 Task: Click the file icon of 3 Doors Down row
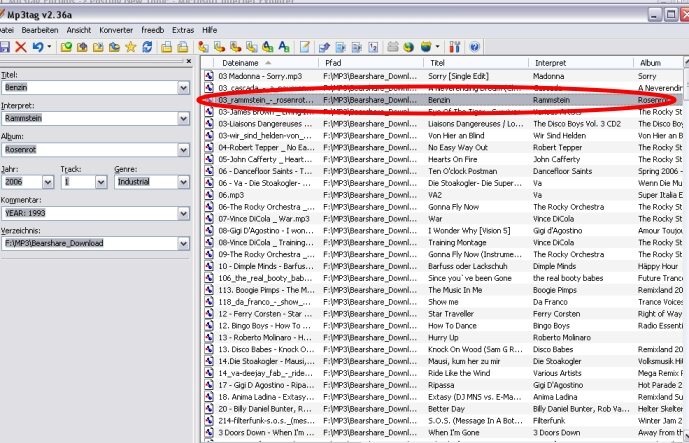209,432
